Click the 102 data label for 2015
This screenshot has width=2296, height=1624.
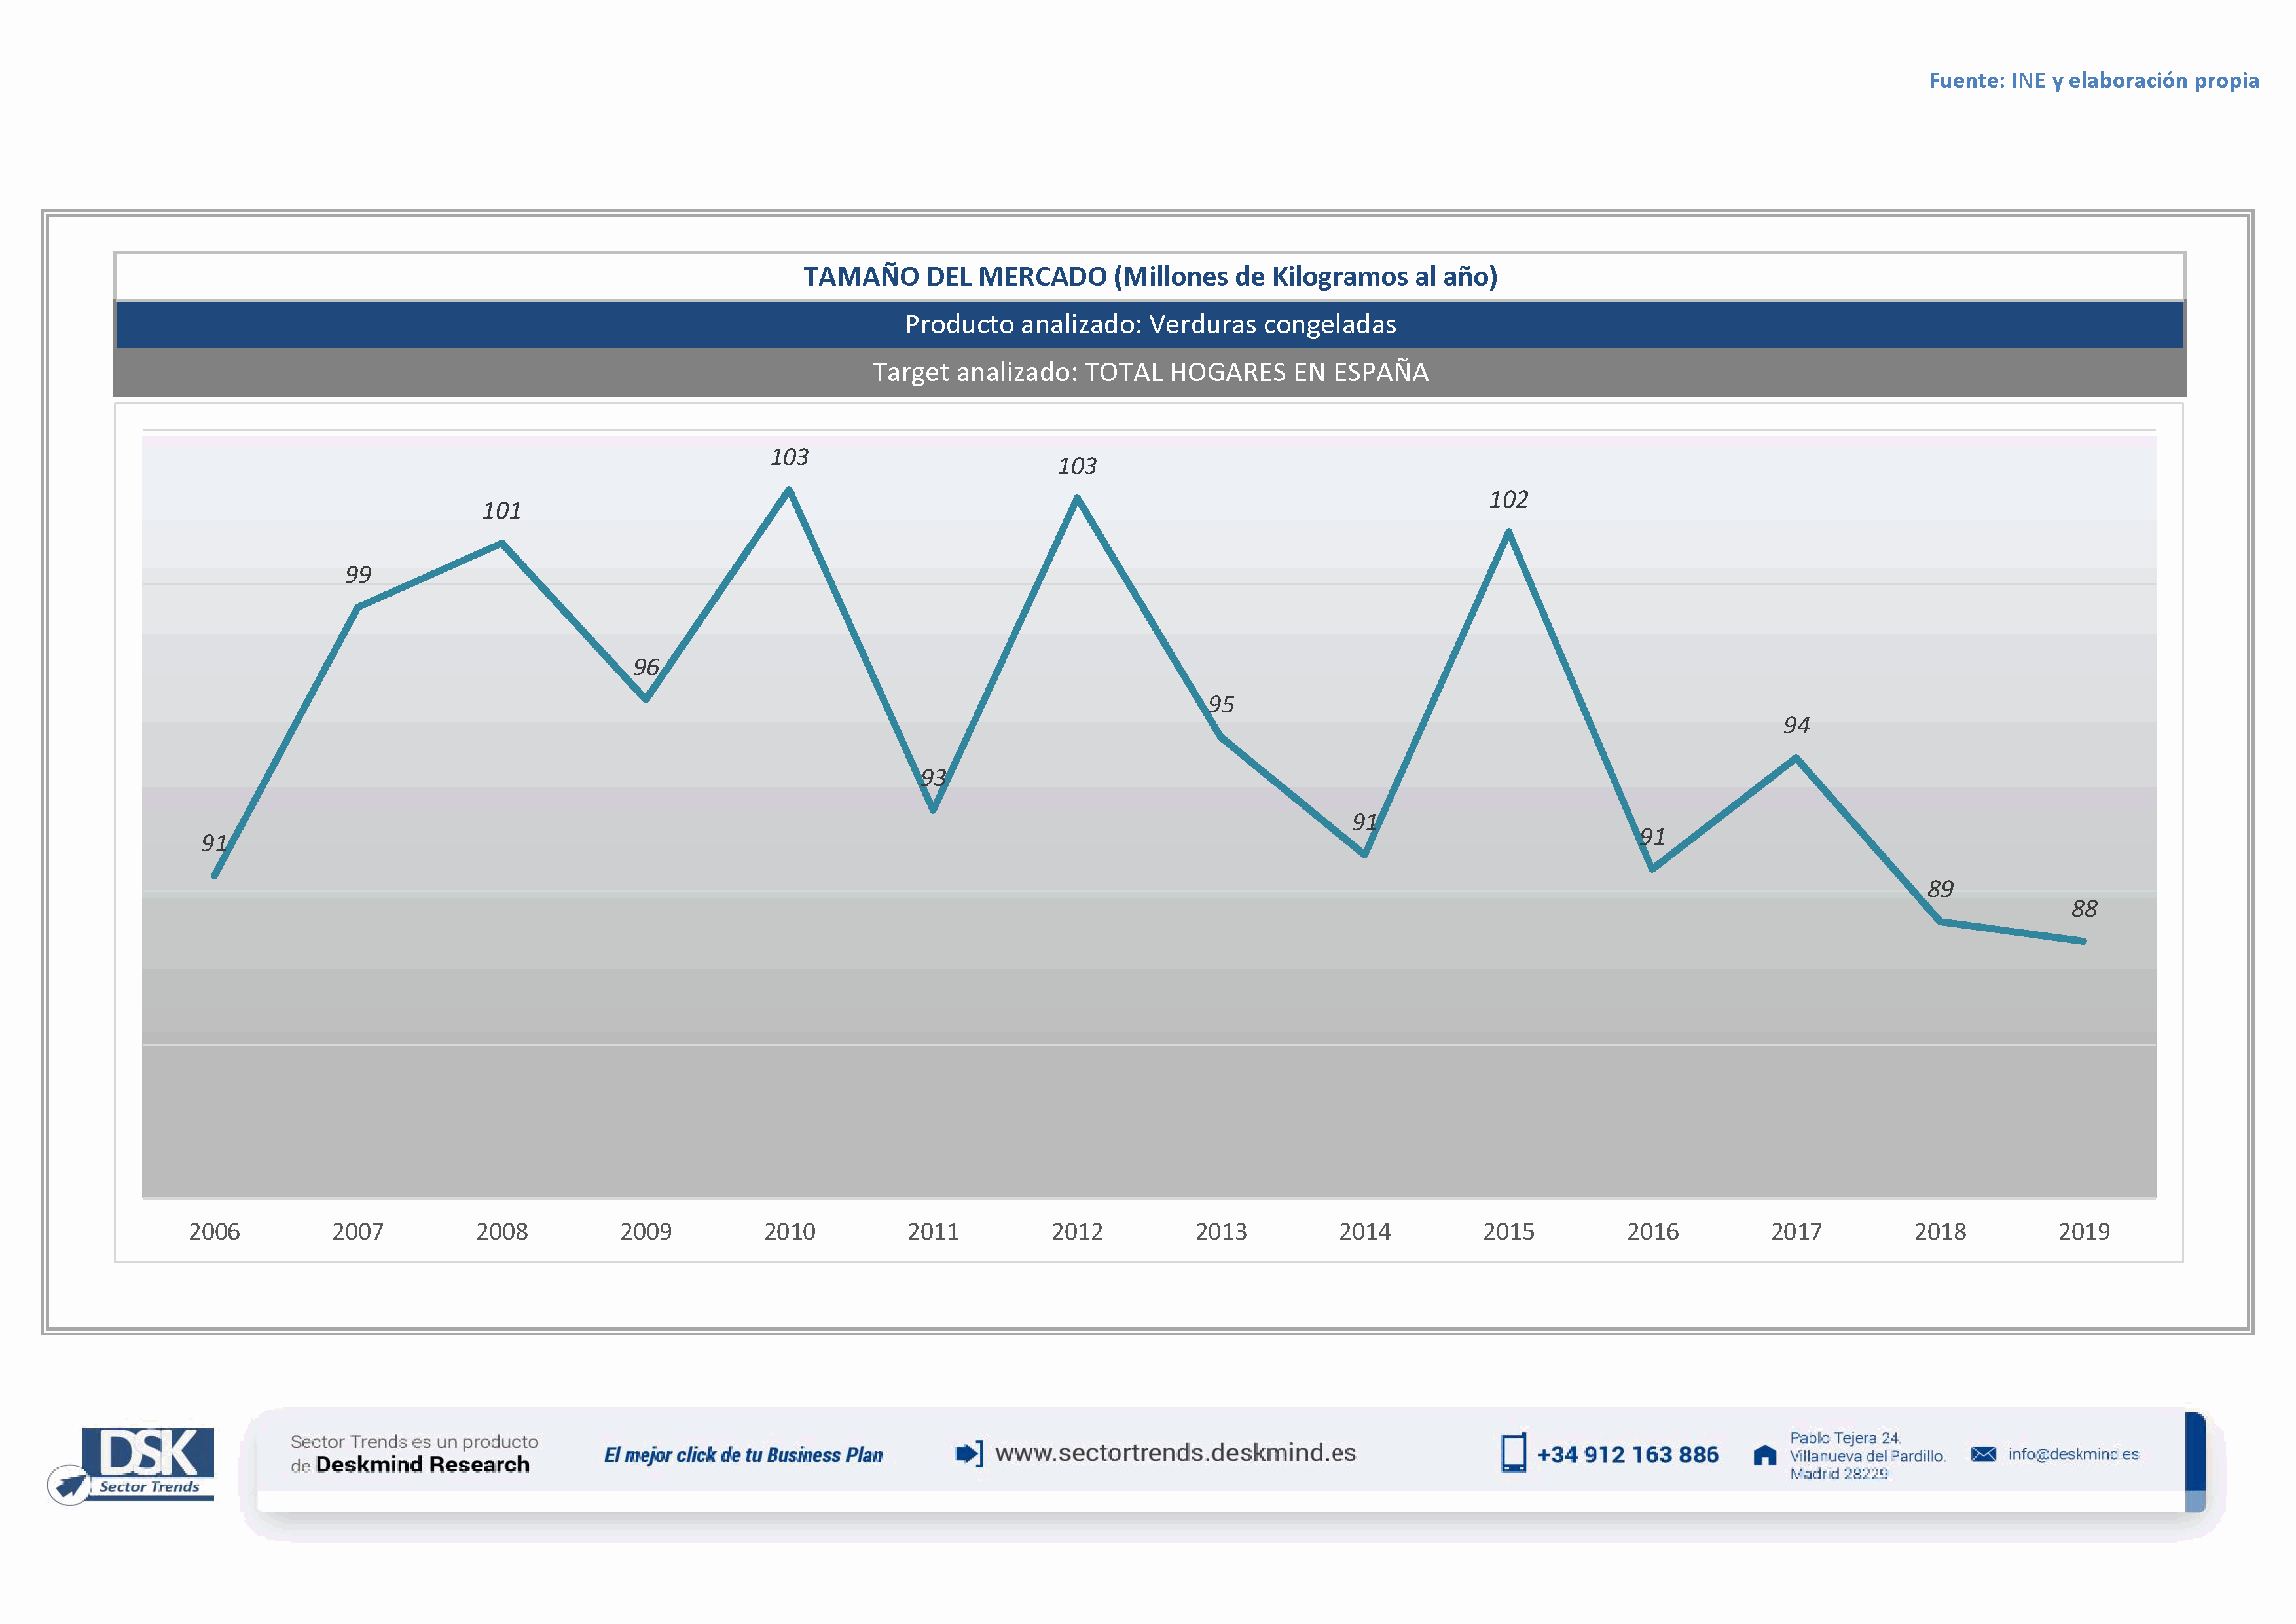(x=1508, y=500)
